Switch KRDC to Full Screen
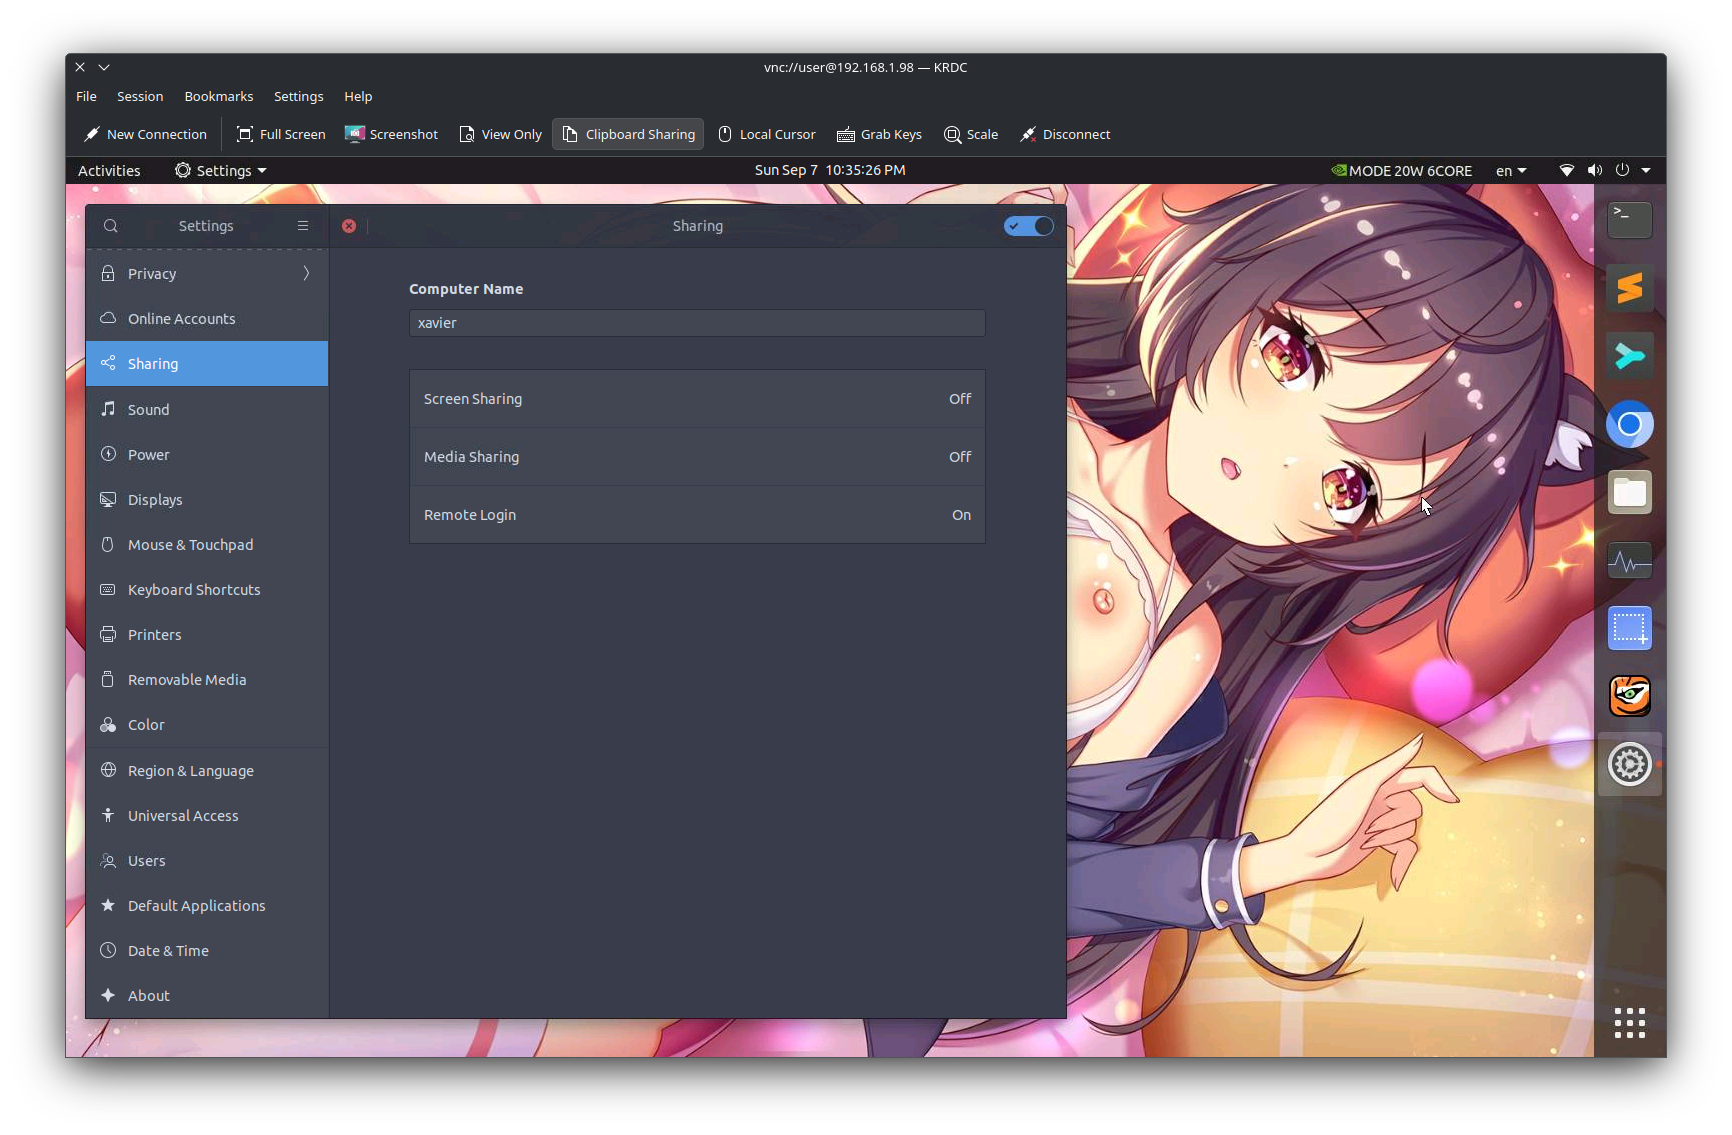Screen dimensions: 1732x1135 point(281,134)
